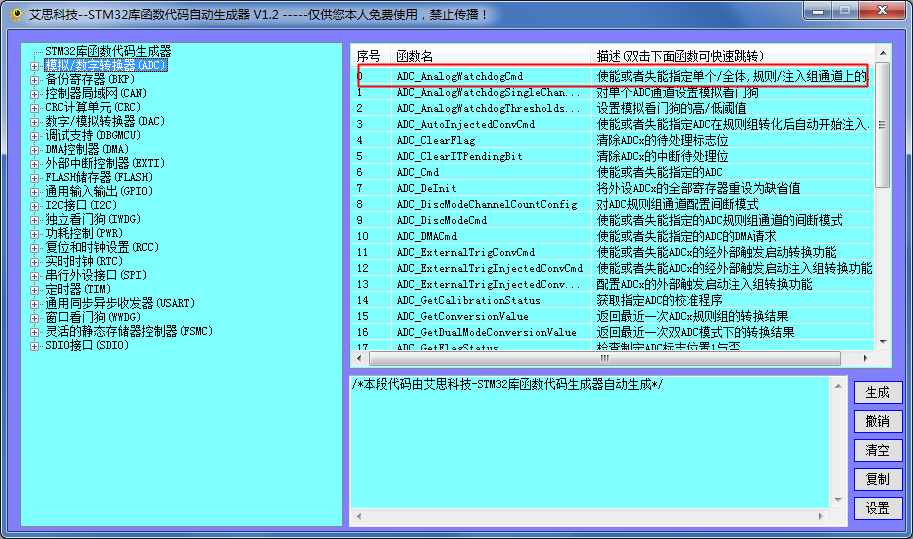Click the code output scroll-right arrow
This screenshot has width=913, height=539.
(821, 516)
